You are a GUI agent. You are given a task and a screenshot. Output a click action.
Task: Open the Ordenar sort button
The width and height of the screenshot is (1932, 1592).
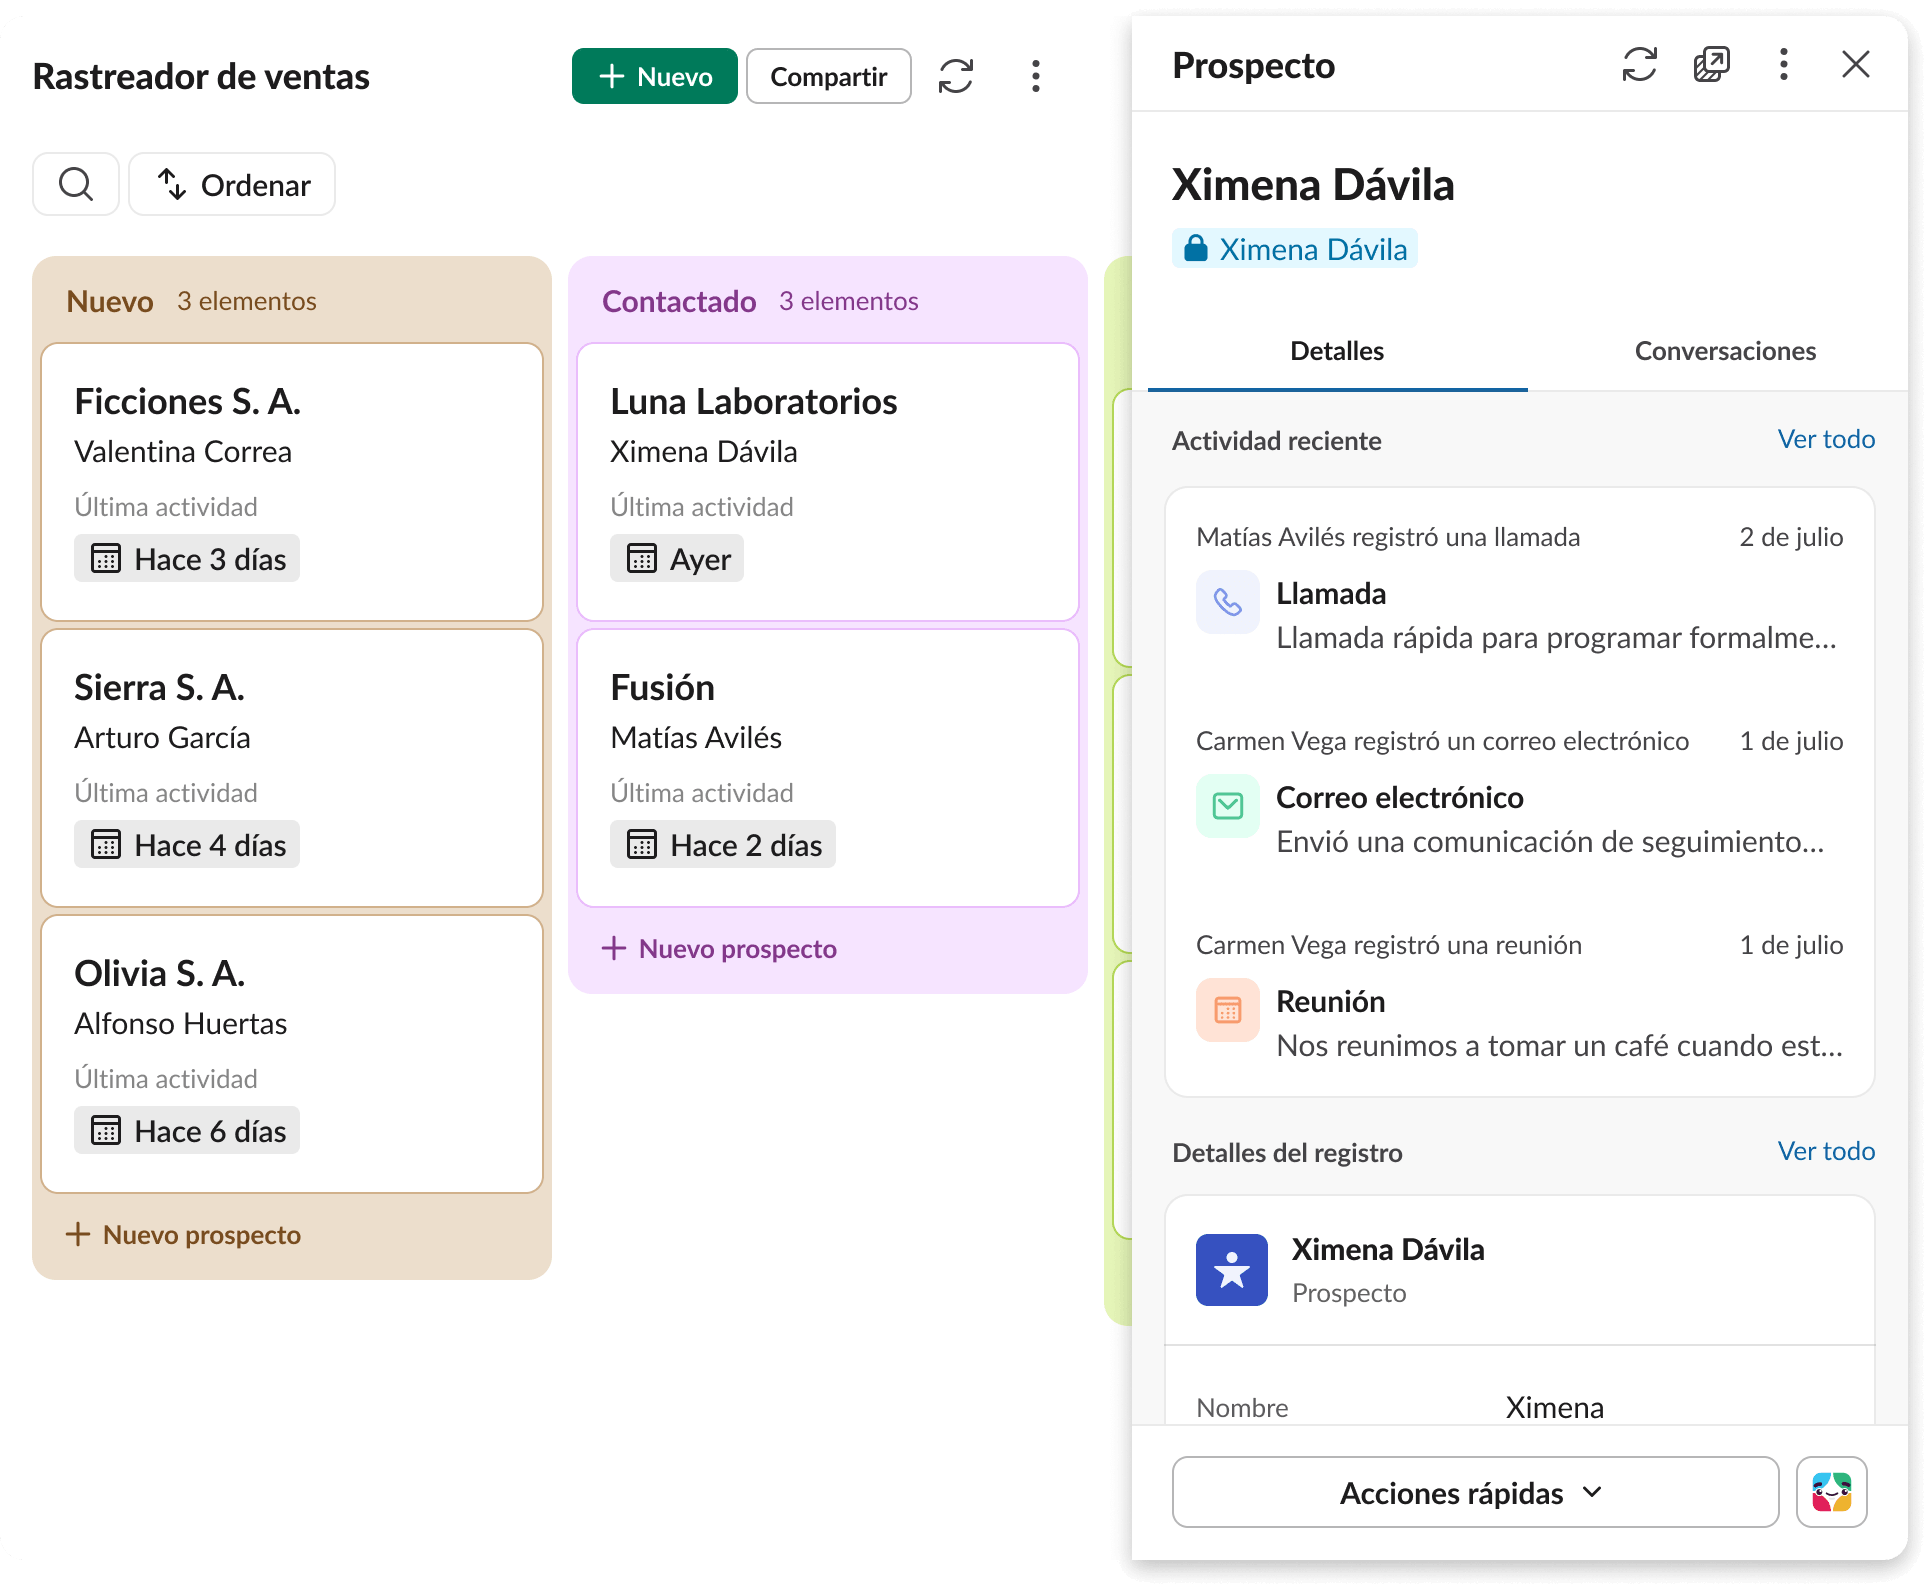[232, 184]
